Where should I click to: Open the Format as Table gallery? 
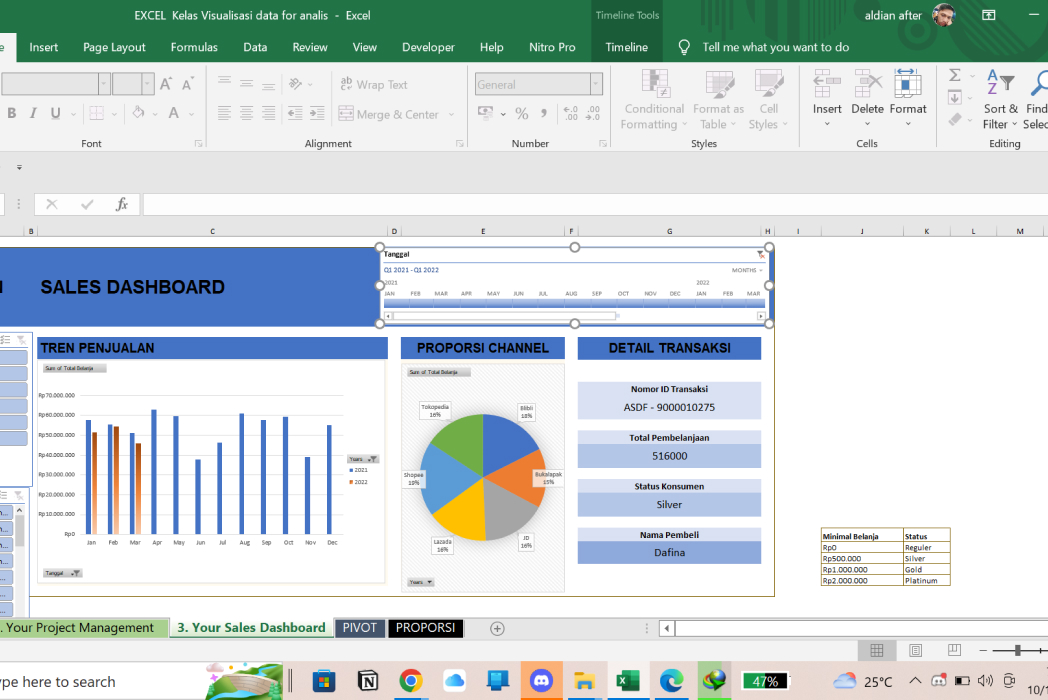point(718,99)
